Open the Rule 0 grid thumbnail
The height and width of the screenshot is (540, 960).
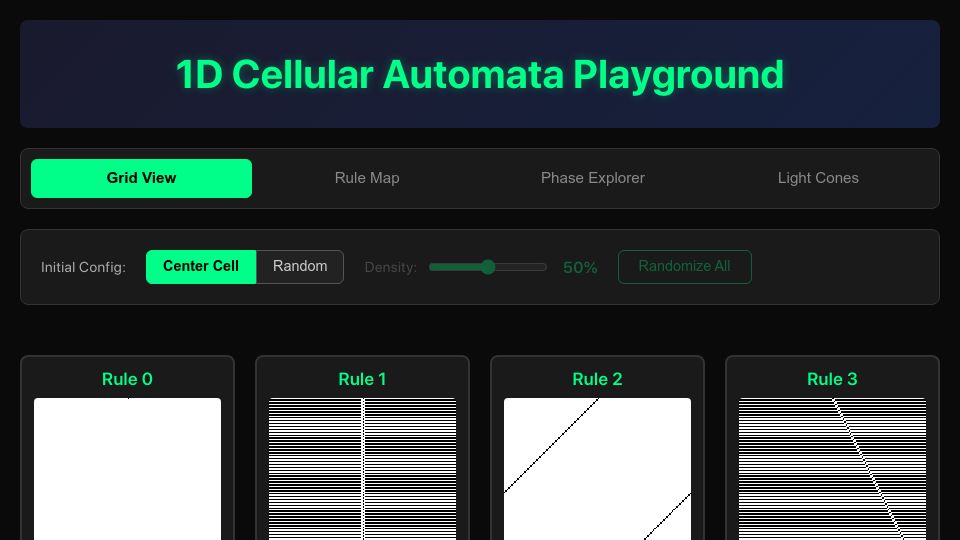(x=127, y=469)
